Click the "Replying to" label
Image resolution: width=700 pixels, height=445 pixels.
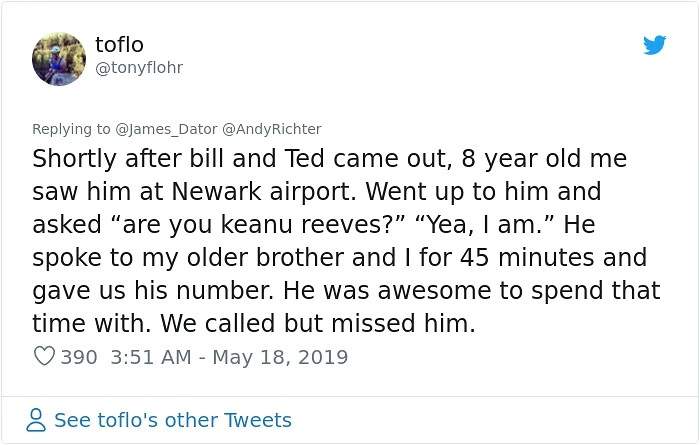click(72, 129)
